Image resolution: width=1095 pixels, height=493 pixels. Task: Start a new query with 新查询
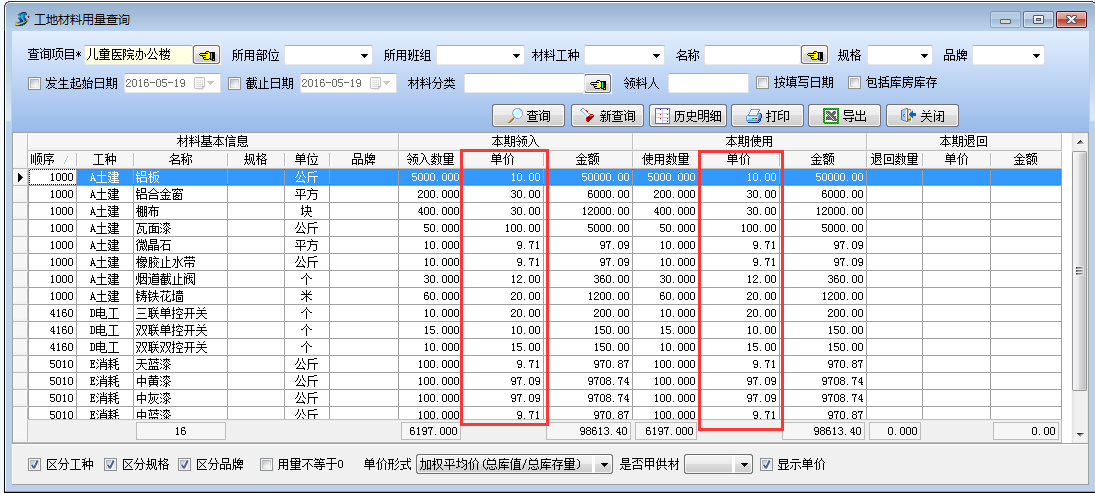(x=607, y=116)
